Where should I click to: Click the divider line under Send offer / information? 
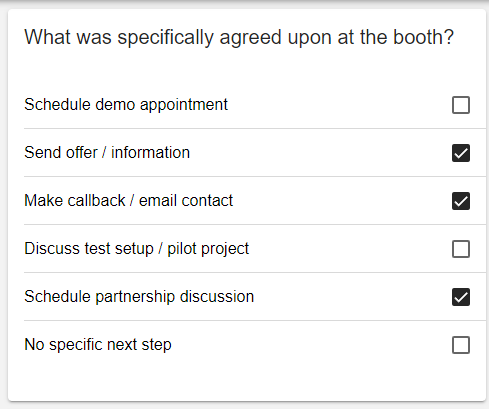[x=255, y=176]
